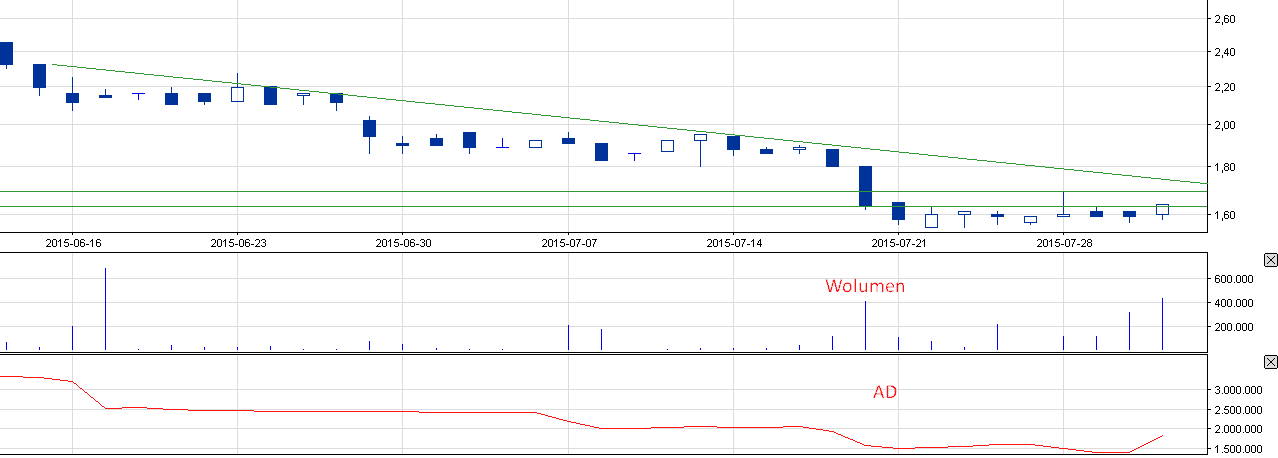
Task: Click the hollow candle above 2015-06-23
Action: pyautogui.click(x=237, y=94)
